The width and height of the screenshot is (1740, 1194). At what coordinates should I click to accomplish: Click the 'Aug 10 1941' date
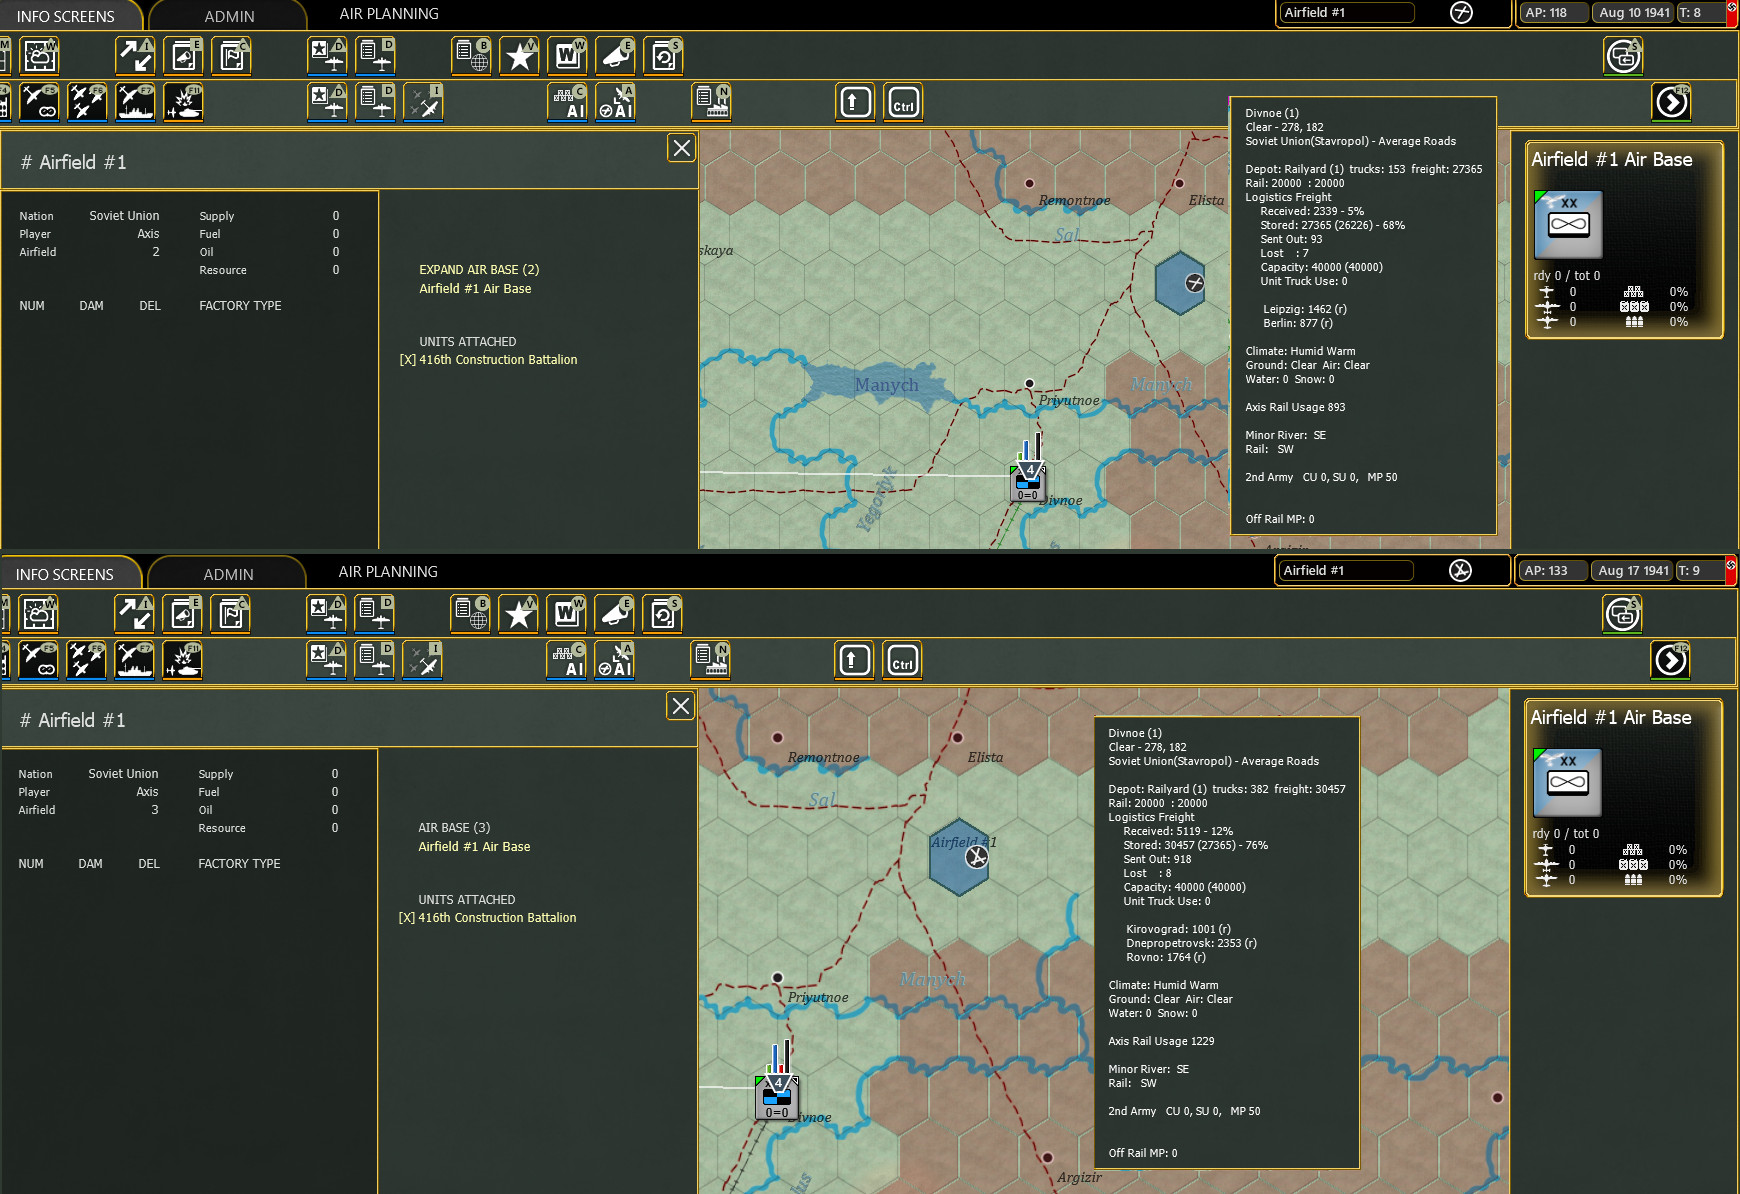point(1634,13)
